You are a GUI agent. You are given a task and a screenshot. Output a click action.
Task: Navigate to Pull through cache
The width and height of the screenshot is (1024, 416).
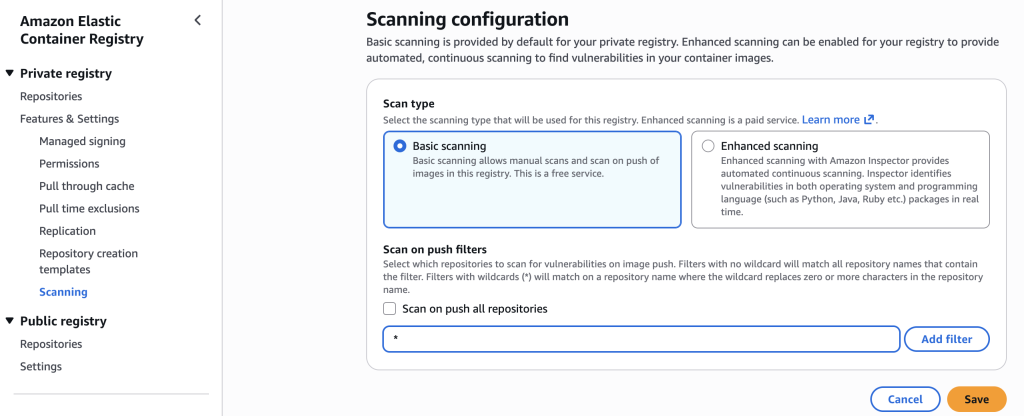pos(87,186)
